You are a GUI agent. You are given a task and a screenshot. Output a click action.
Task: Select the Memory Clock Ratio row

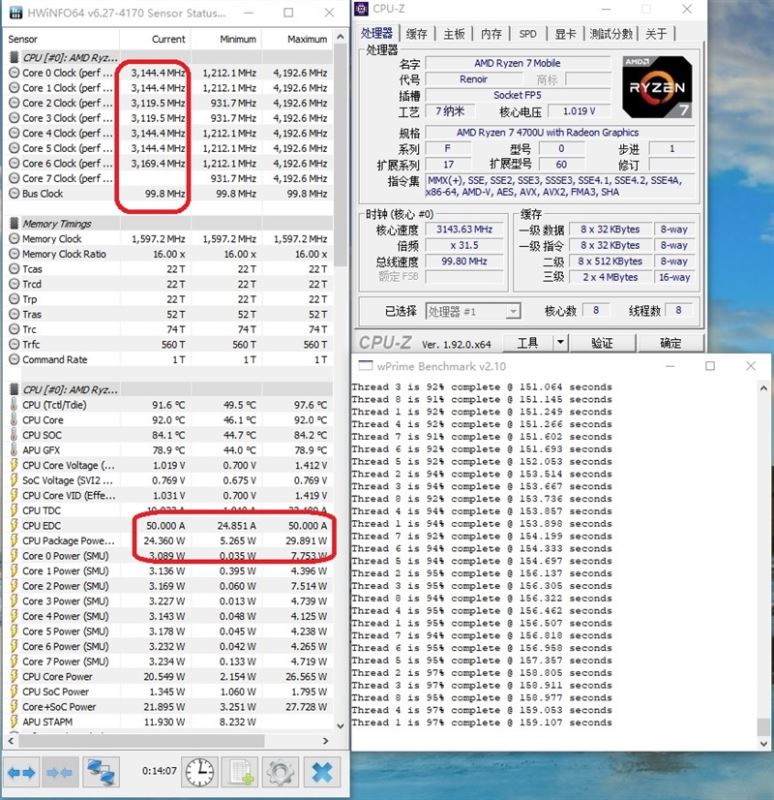pos(168,254)
